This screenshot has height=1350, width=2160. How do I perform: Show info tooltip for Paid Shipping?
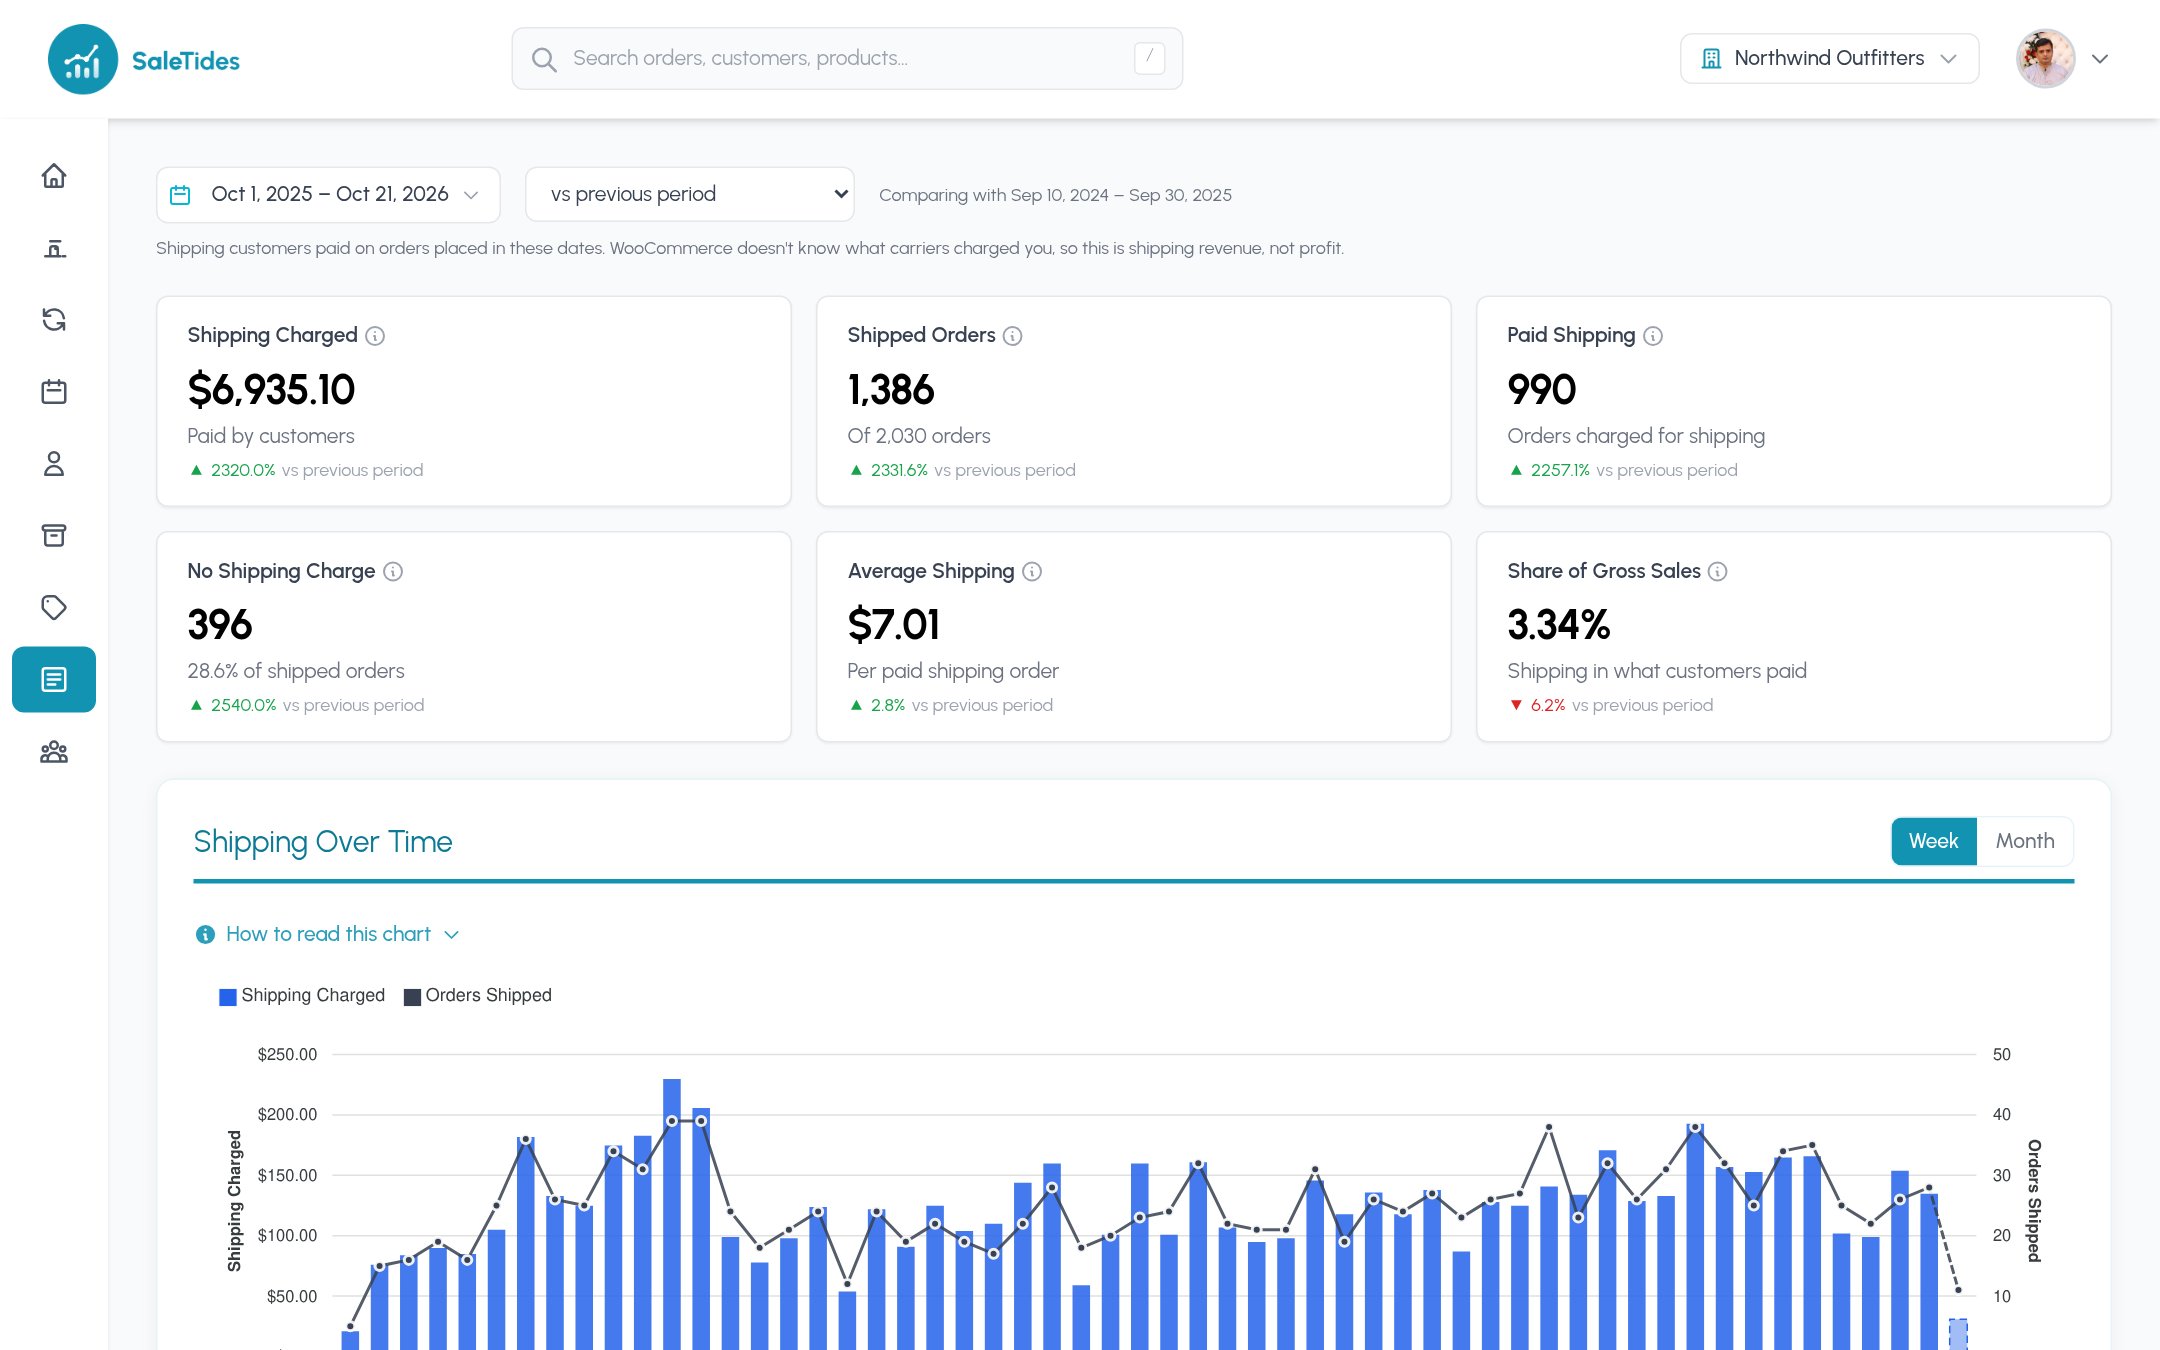pyautogui.click(x=1653, y=336)
